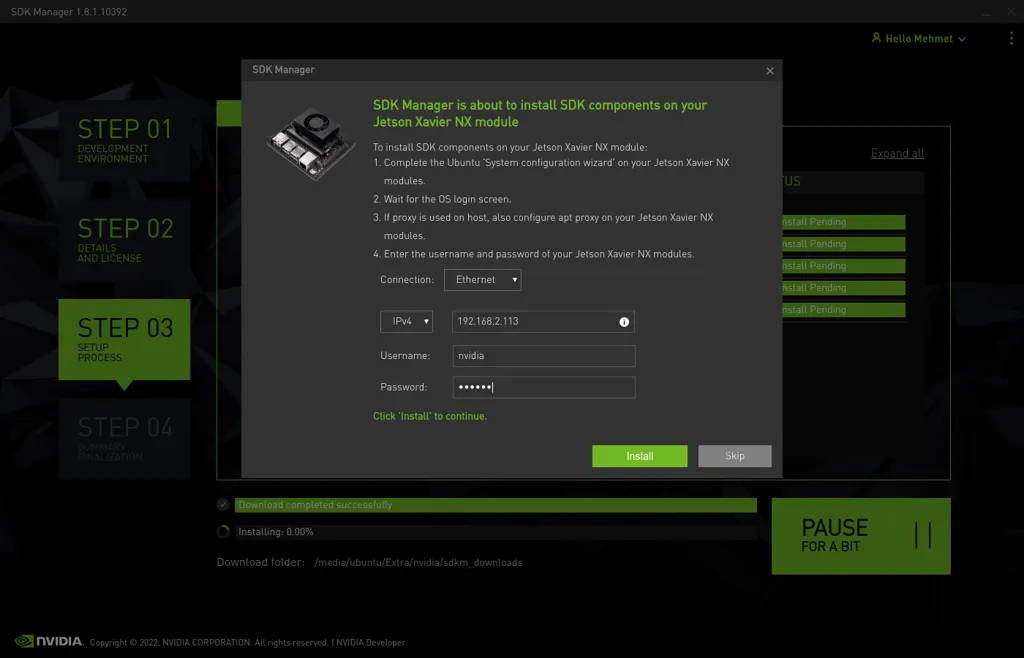Click the IP address field showing 192.168.2.113
This screenshot has height=658, width=1024.
(543, 321)
